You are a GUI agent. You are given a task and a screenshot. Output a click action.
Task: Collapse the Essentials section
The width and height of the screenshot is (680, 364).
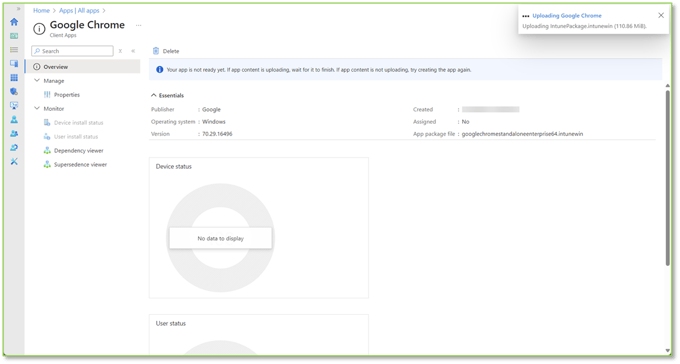154,95
